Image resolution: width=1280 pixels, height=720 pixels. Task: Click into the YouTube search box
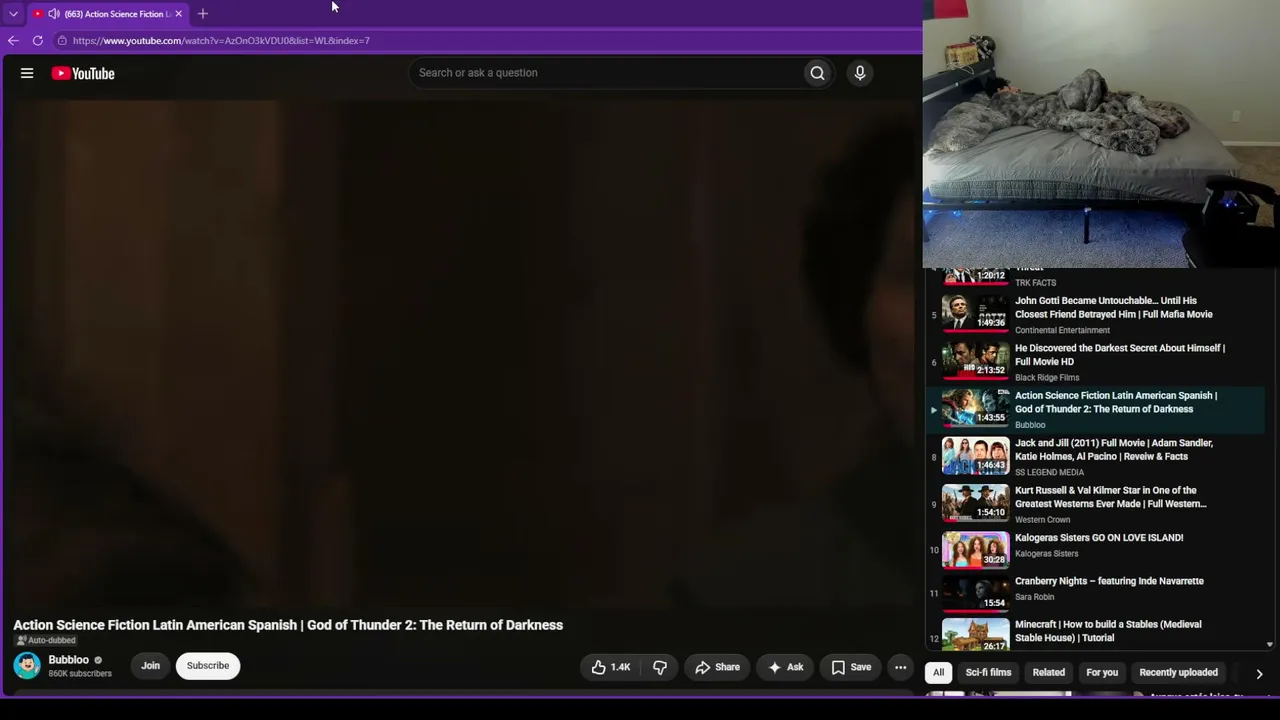pyautogui.click(x=606, y=73)
